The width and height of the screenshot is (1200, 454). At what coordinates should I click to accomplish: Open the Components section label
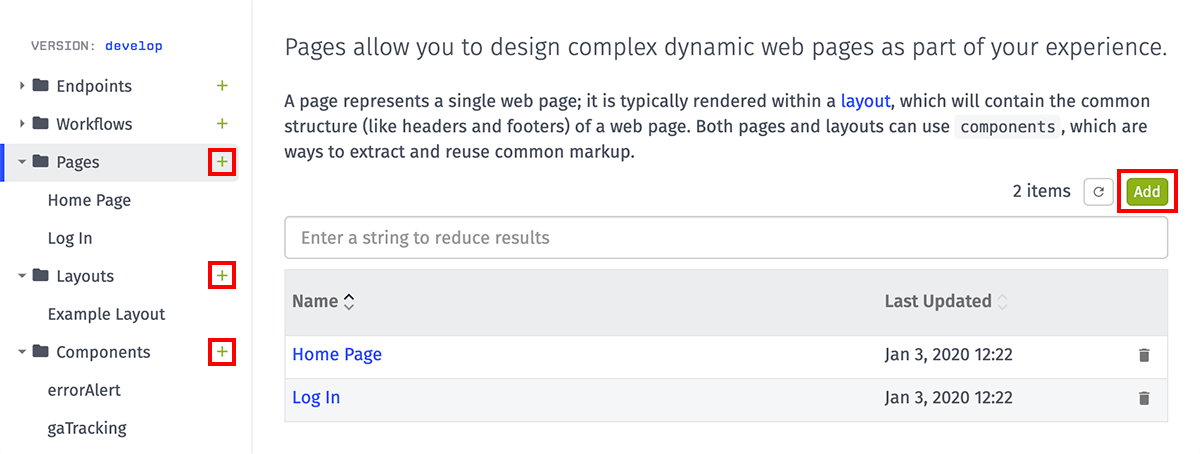103,352
